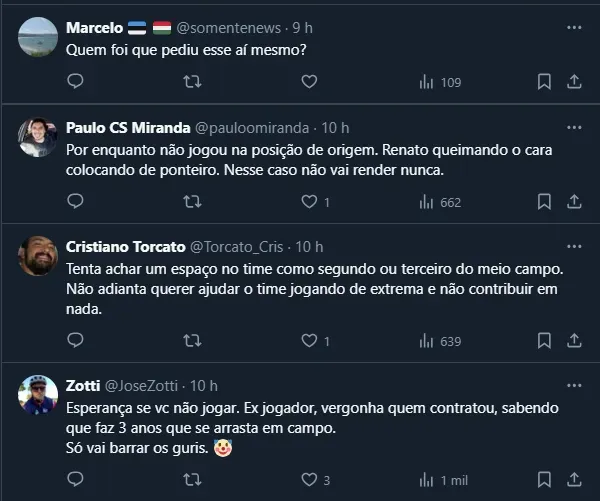
Task: Open more options on Cristiano's tweet
Action: (574, 246)
